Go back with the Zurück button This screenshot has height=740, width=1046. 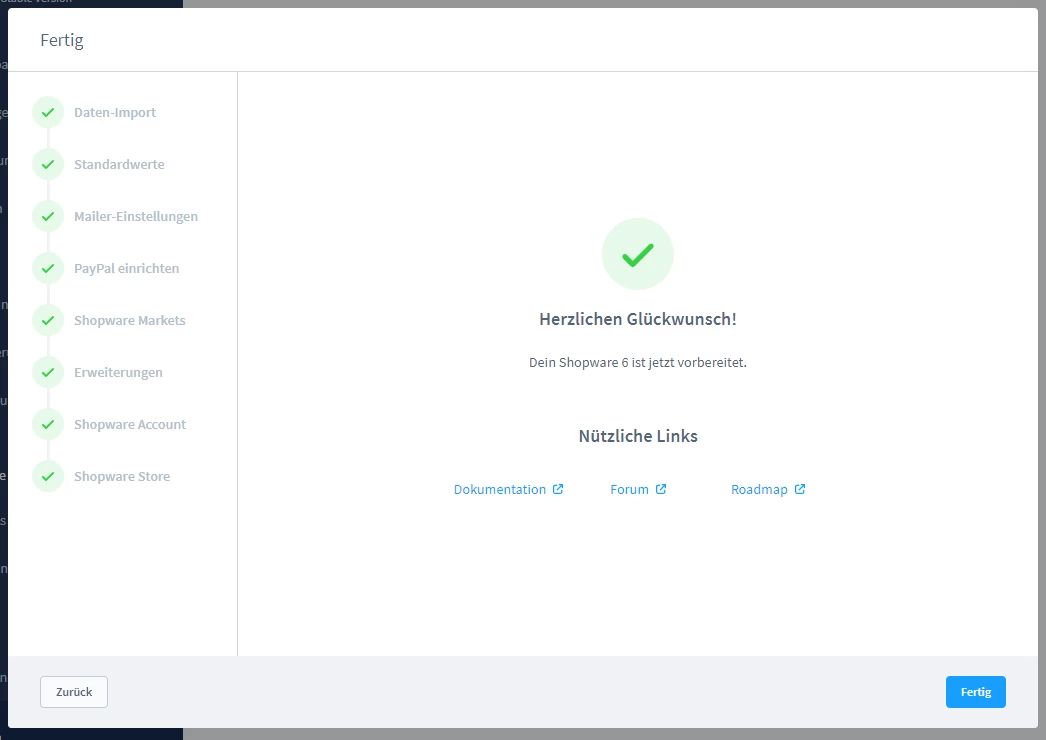click(74, 692)
